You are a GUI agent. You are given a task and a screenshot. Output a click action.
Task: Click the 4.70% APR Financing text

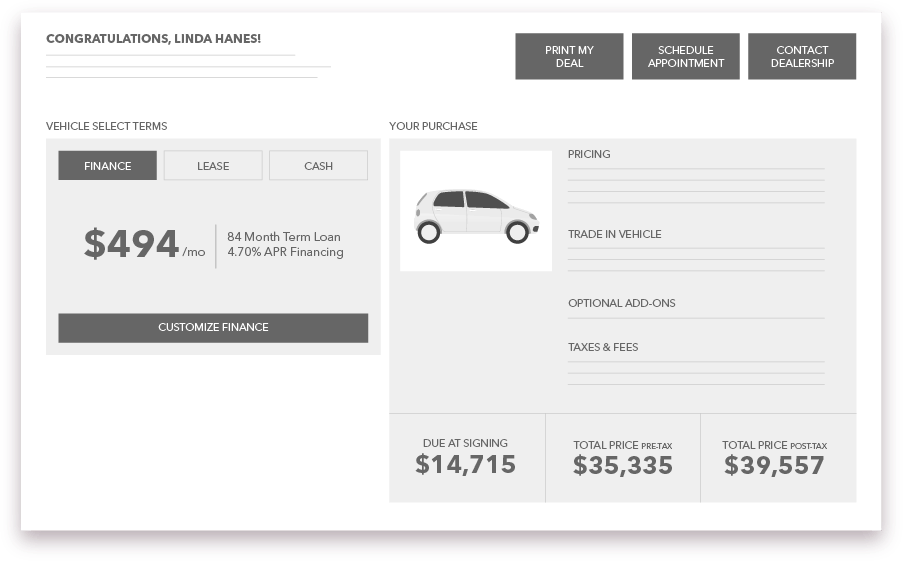[x=285, y=252]
